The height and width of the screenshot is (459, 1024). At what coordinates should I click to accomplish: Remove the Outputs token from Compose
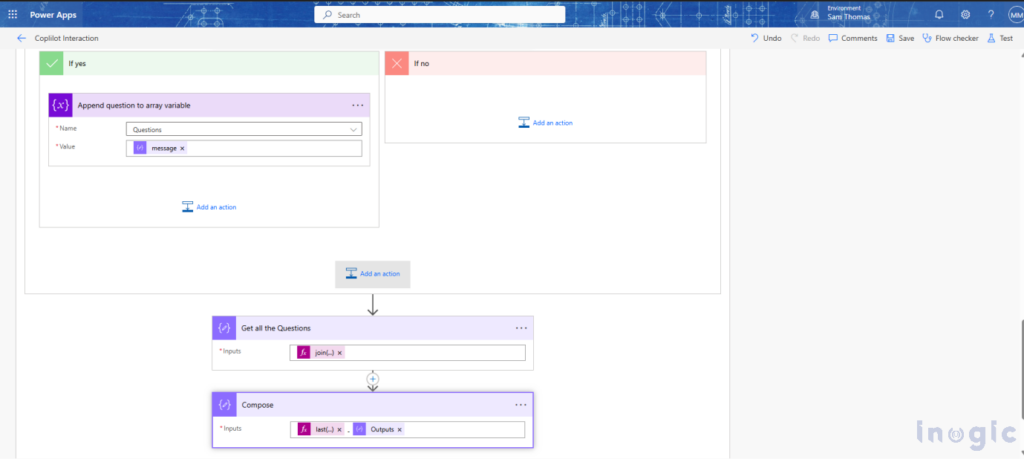[x=400, y=430]
